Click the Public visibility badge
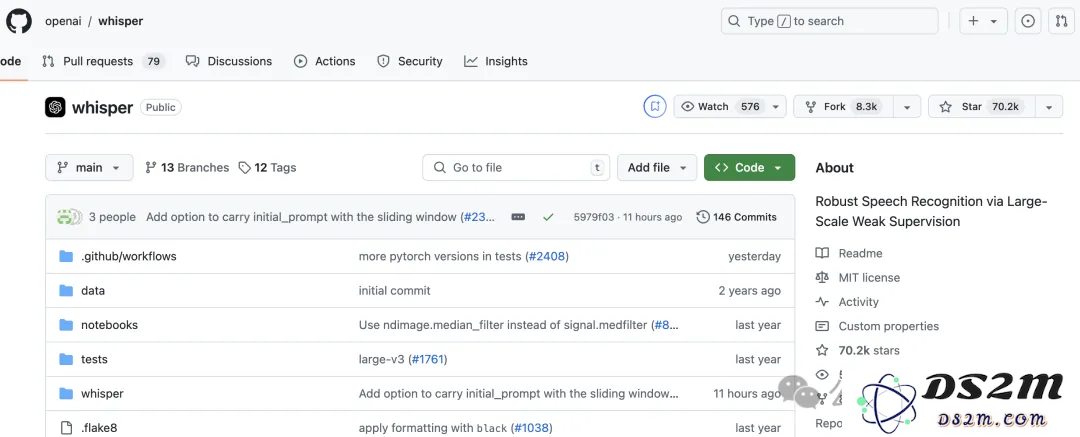 pyautogui.click(x=160, y=108)
